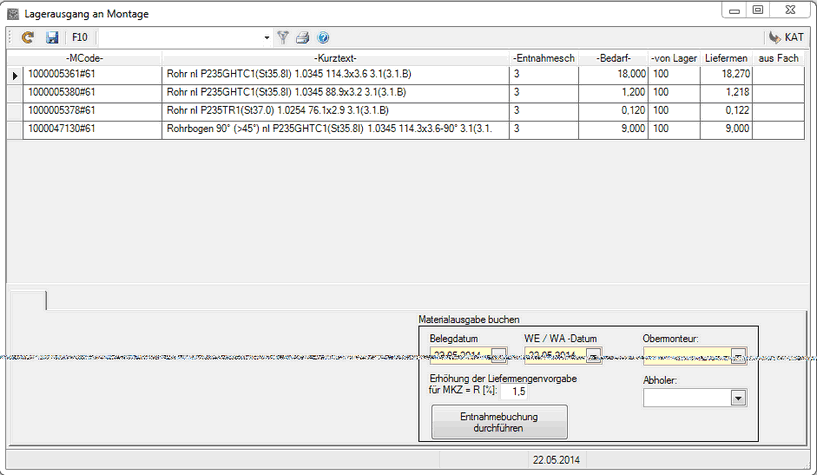This screenshot has width=817, height=475.
Task: Click the filter funnel icon
Action: [283, 38]
